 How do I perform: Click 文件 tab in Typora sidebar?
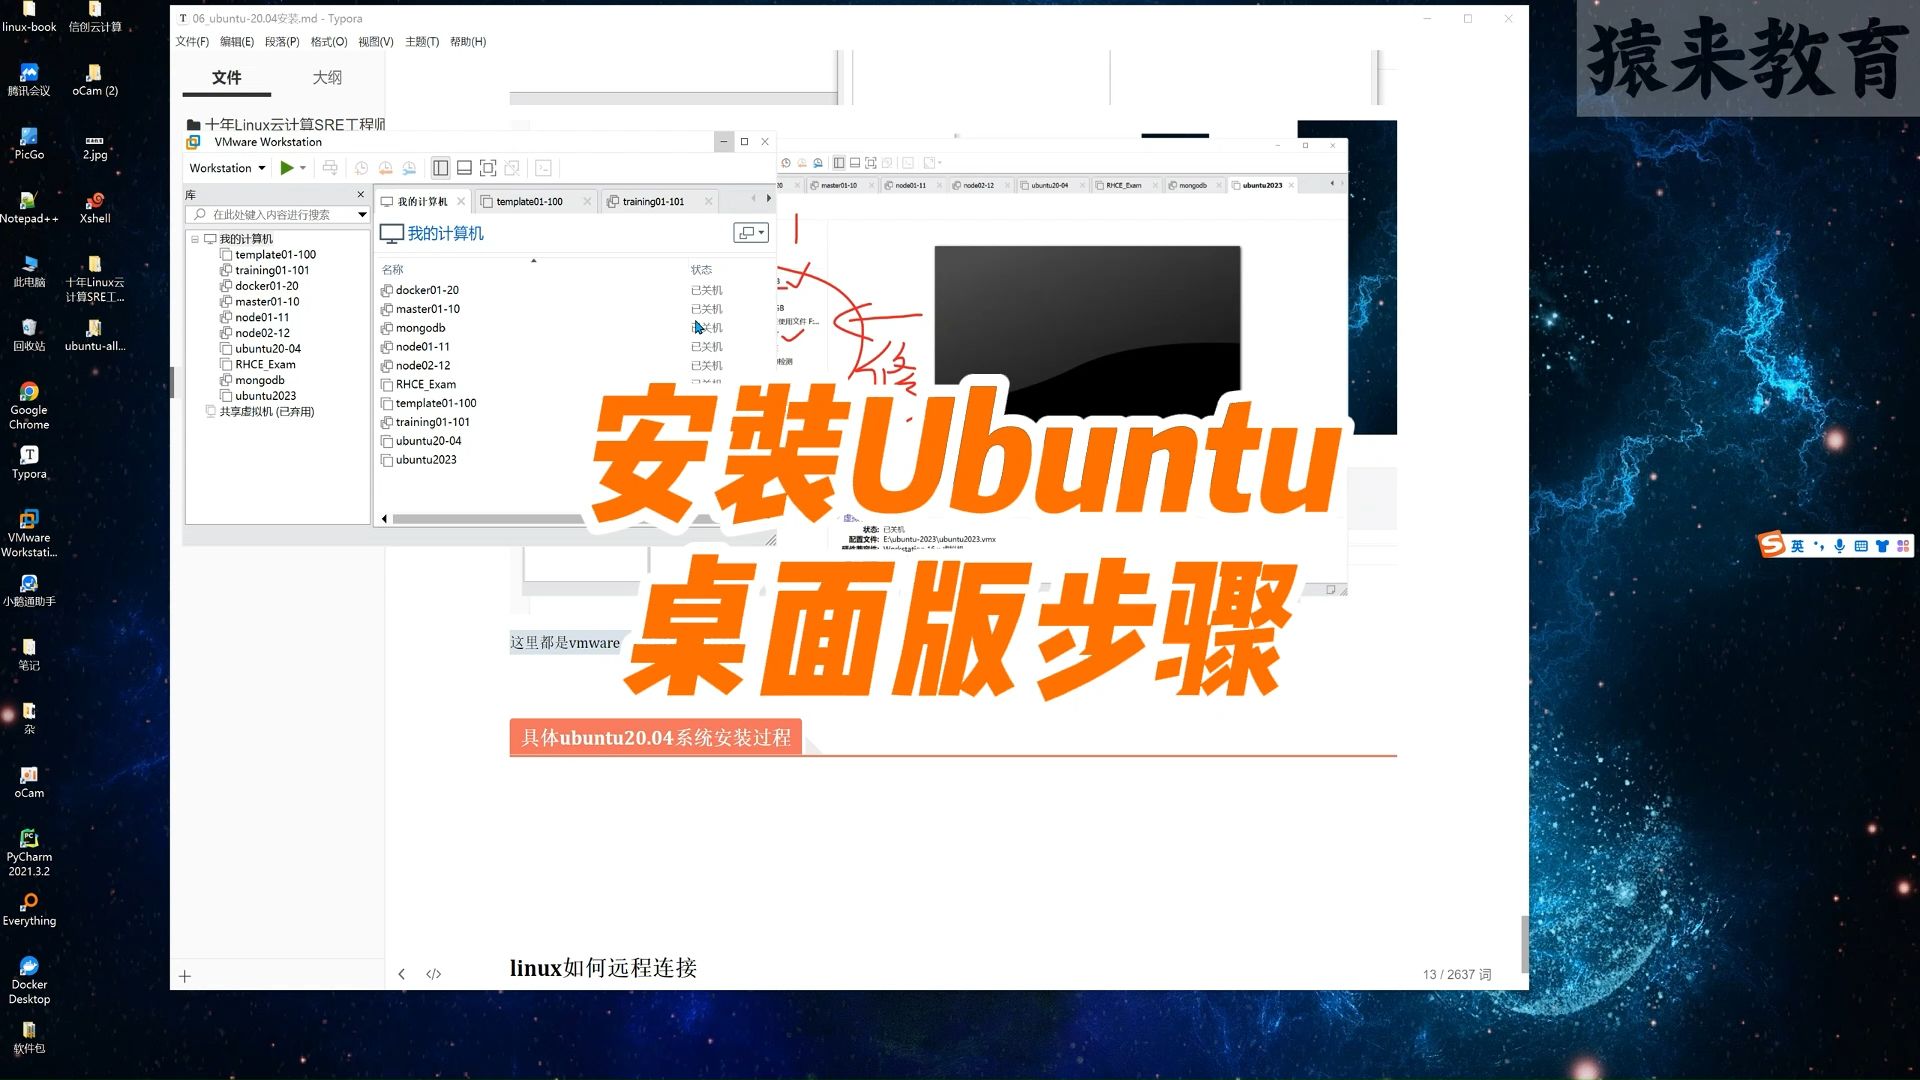[225, 75]
